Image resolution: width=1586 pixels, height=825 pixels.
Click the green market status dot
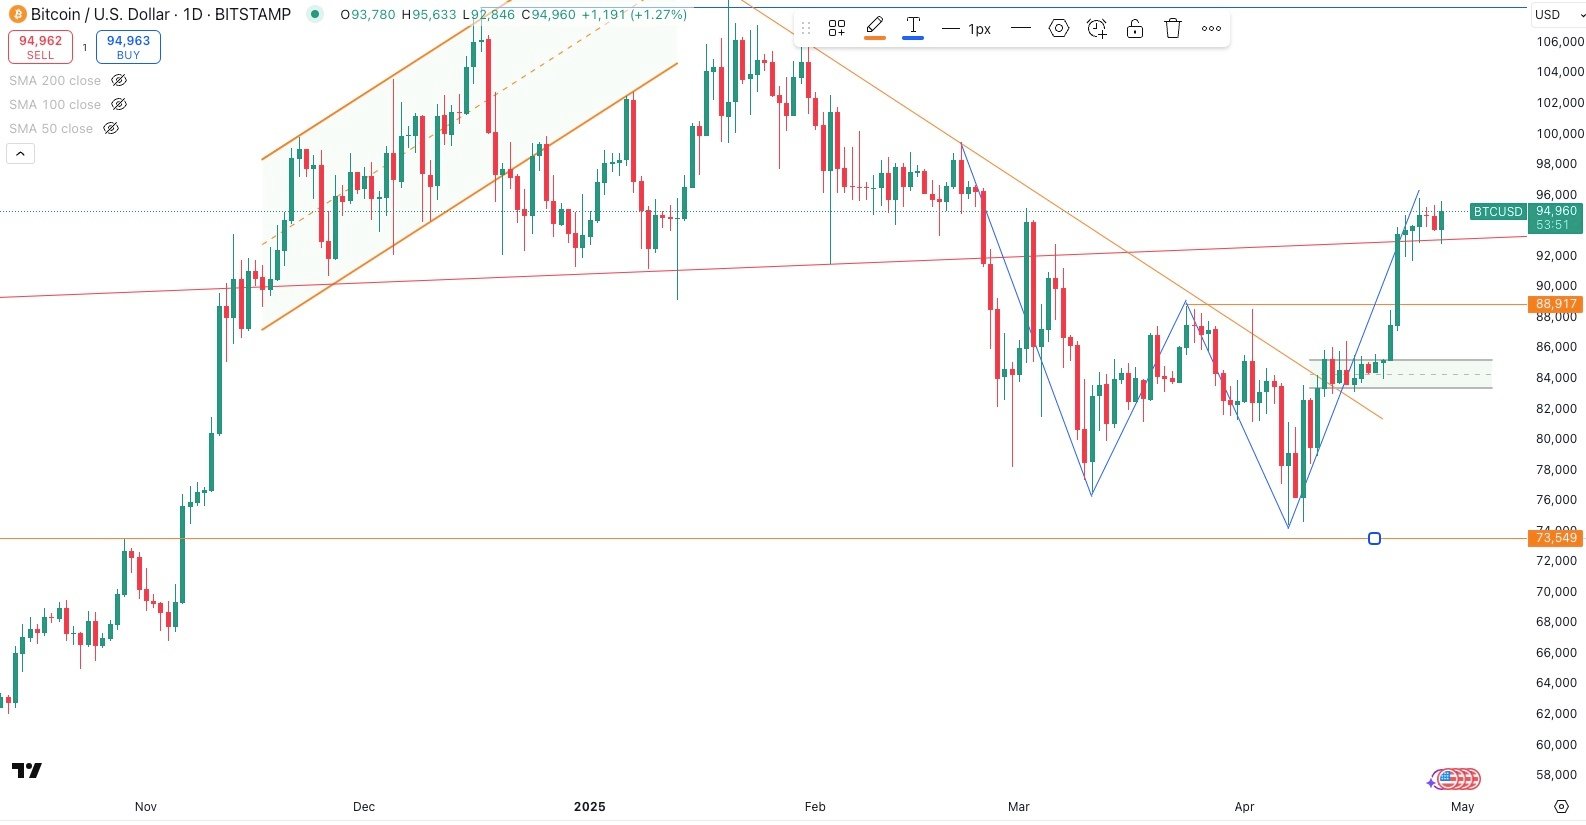click(x=315, y=14)
